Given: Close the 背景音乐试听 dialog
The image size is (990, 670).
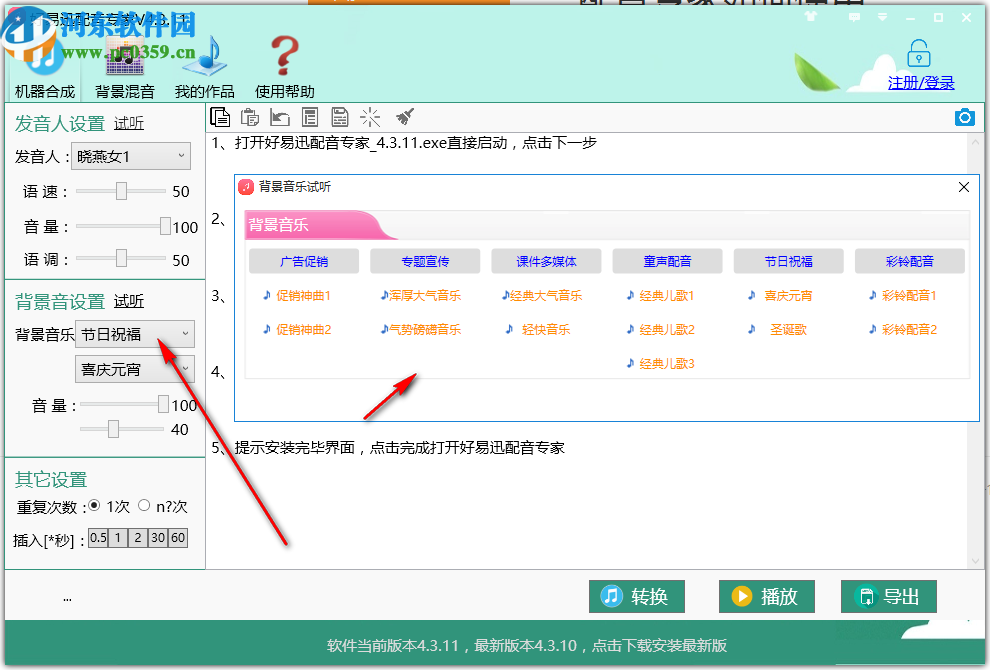Looking at the screenshot, I should pyautogui.click(x=963, y=187).
